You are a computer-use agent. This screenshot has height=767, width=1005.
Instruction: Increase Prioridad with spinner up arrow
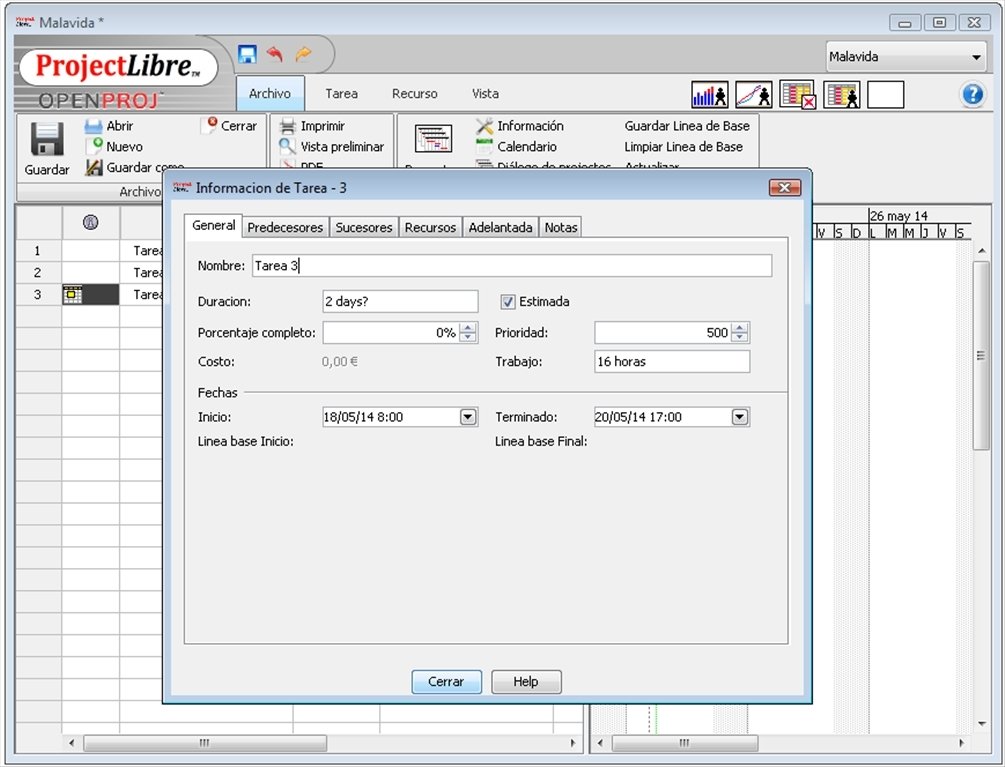click(x=740, y=328)
